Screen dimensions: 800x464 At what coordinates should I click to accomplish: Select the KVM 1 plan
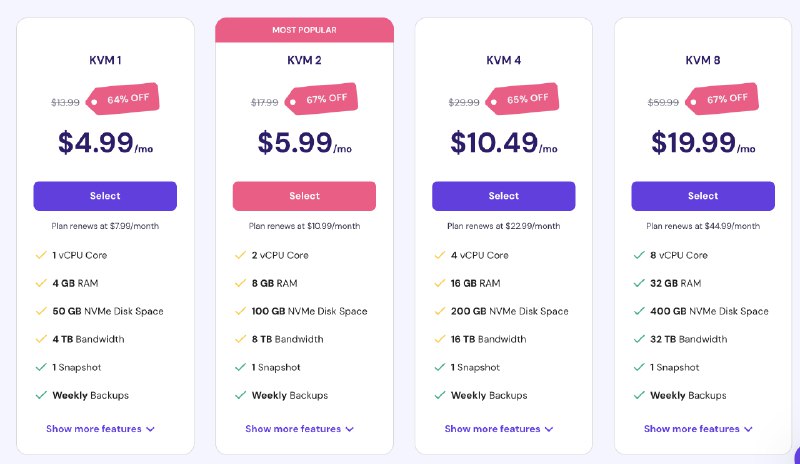pos(105,196)
